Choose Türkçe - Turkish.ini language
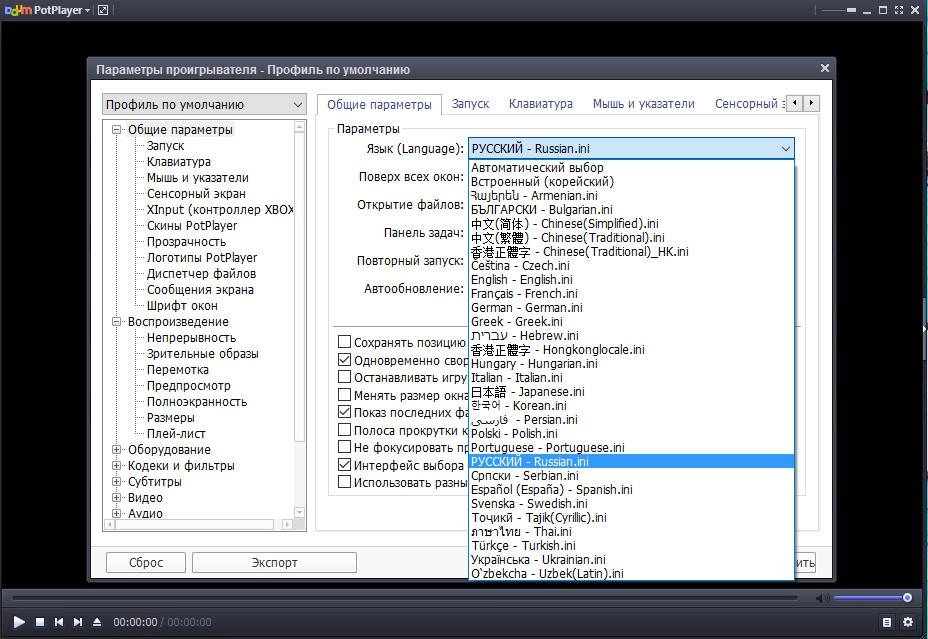 [x=631, y=546]
